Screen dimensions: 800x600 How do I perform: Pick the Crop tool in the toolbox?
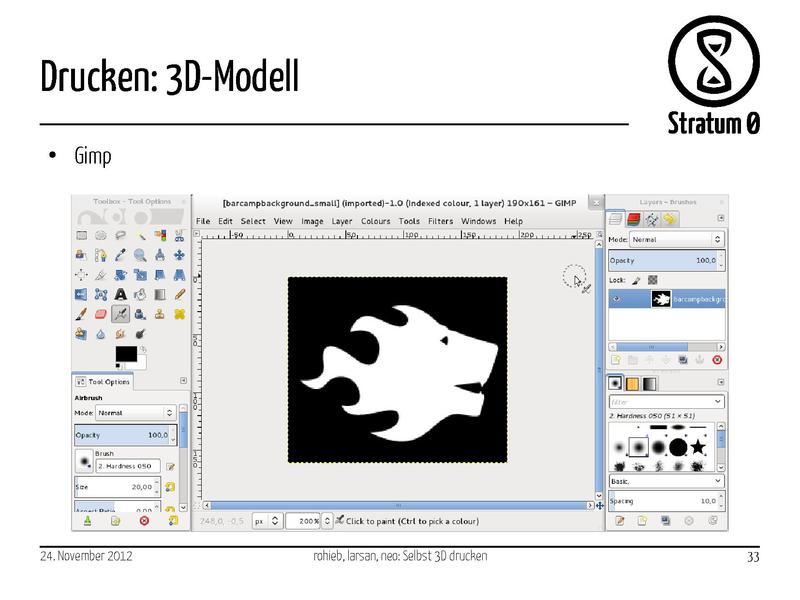coord(99,274)
